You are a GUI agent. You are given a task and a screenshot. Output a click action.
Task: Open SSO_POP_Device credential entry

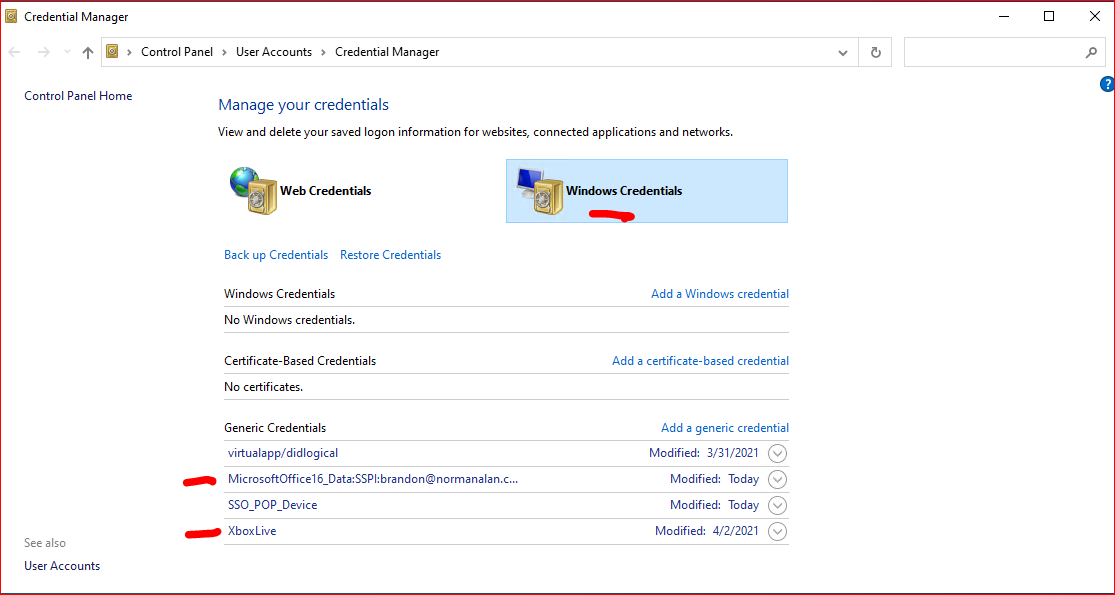click(x=272, y=505)
